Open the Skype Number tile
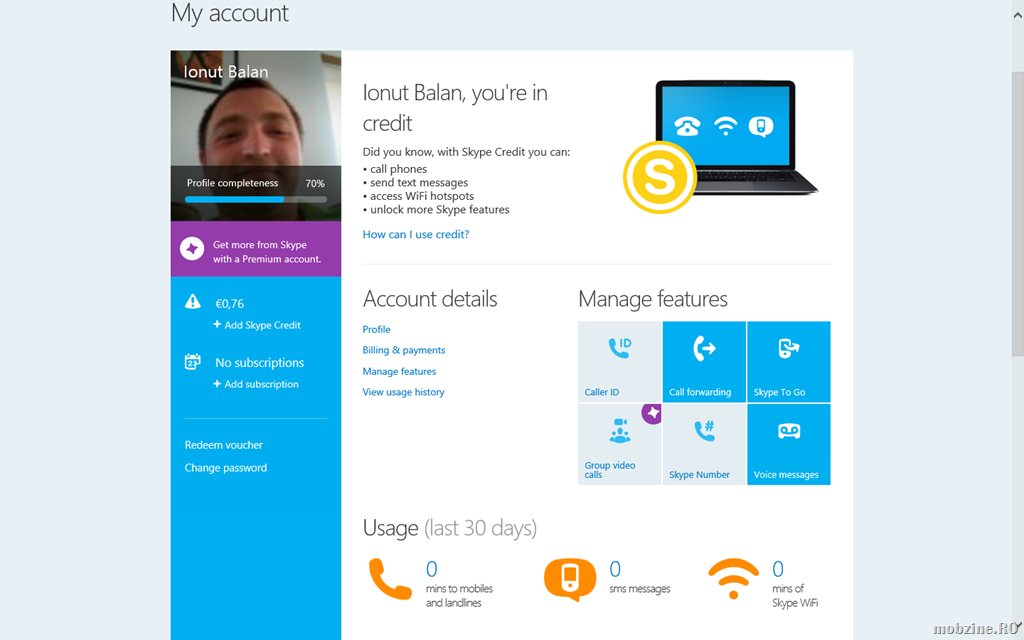 (704, 444)
